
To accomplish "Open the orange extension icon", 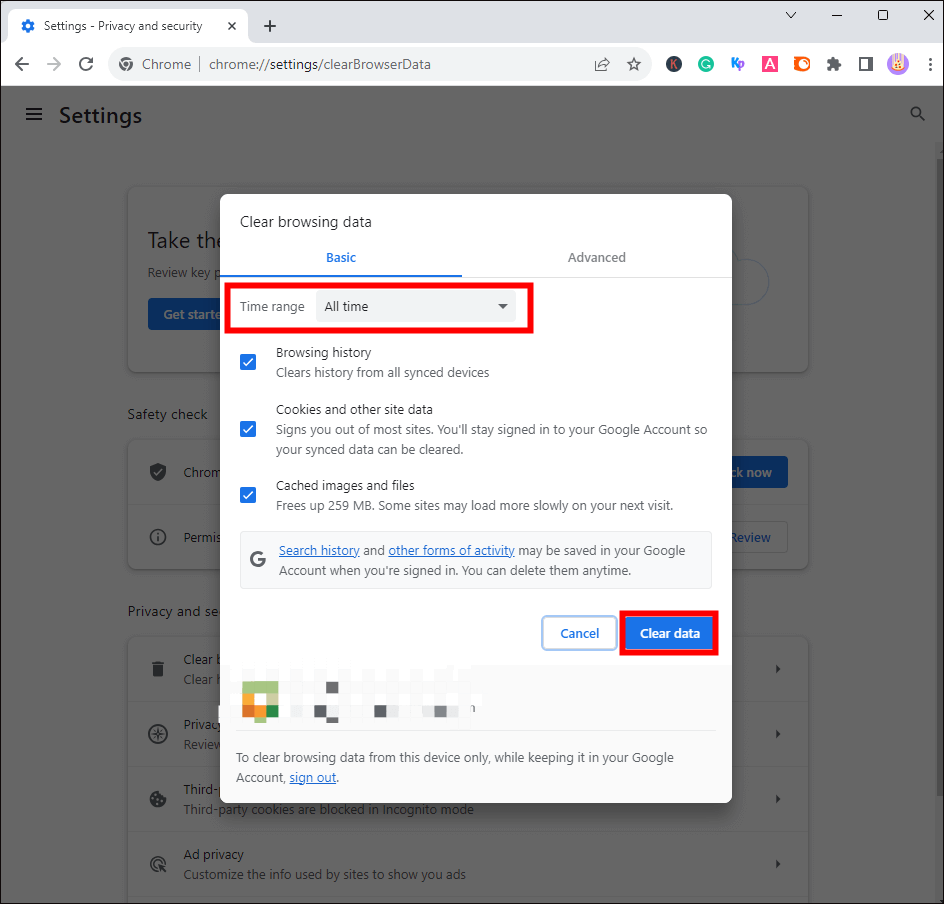I will [801, 64].
